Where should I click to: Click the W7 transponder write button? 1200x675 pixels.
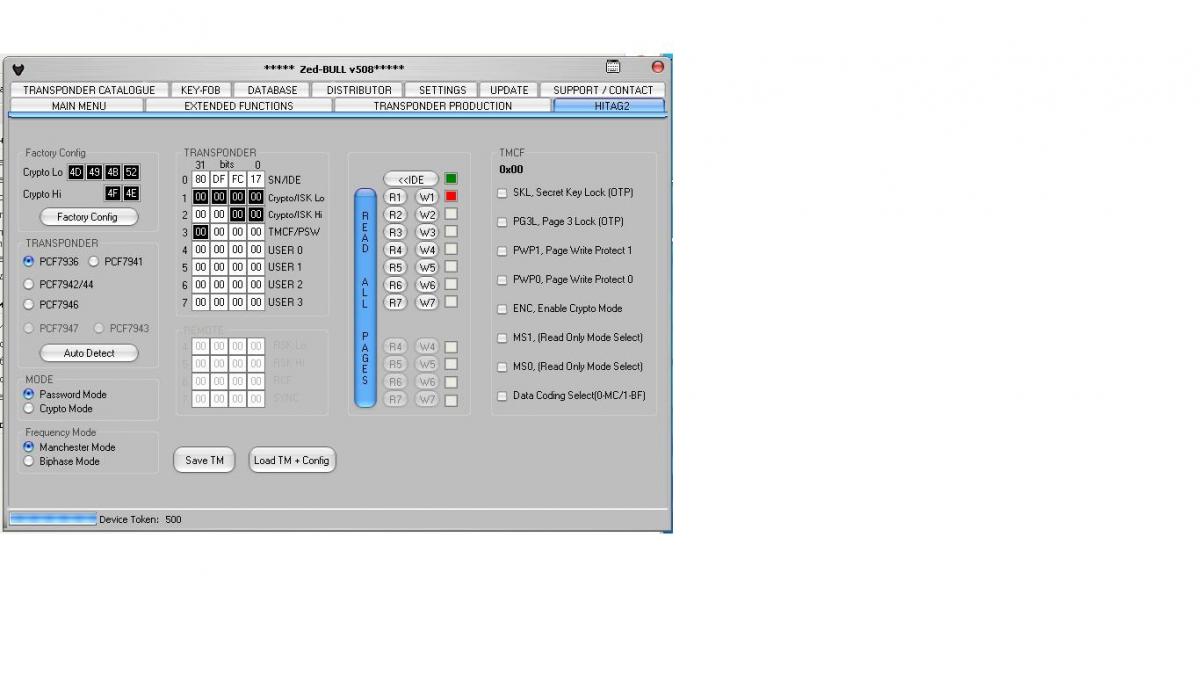tap(427, 302)
